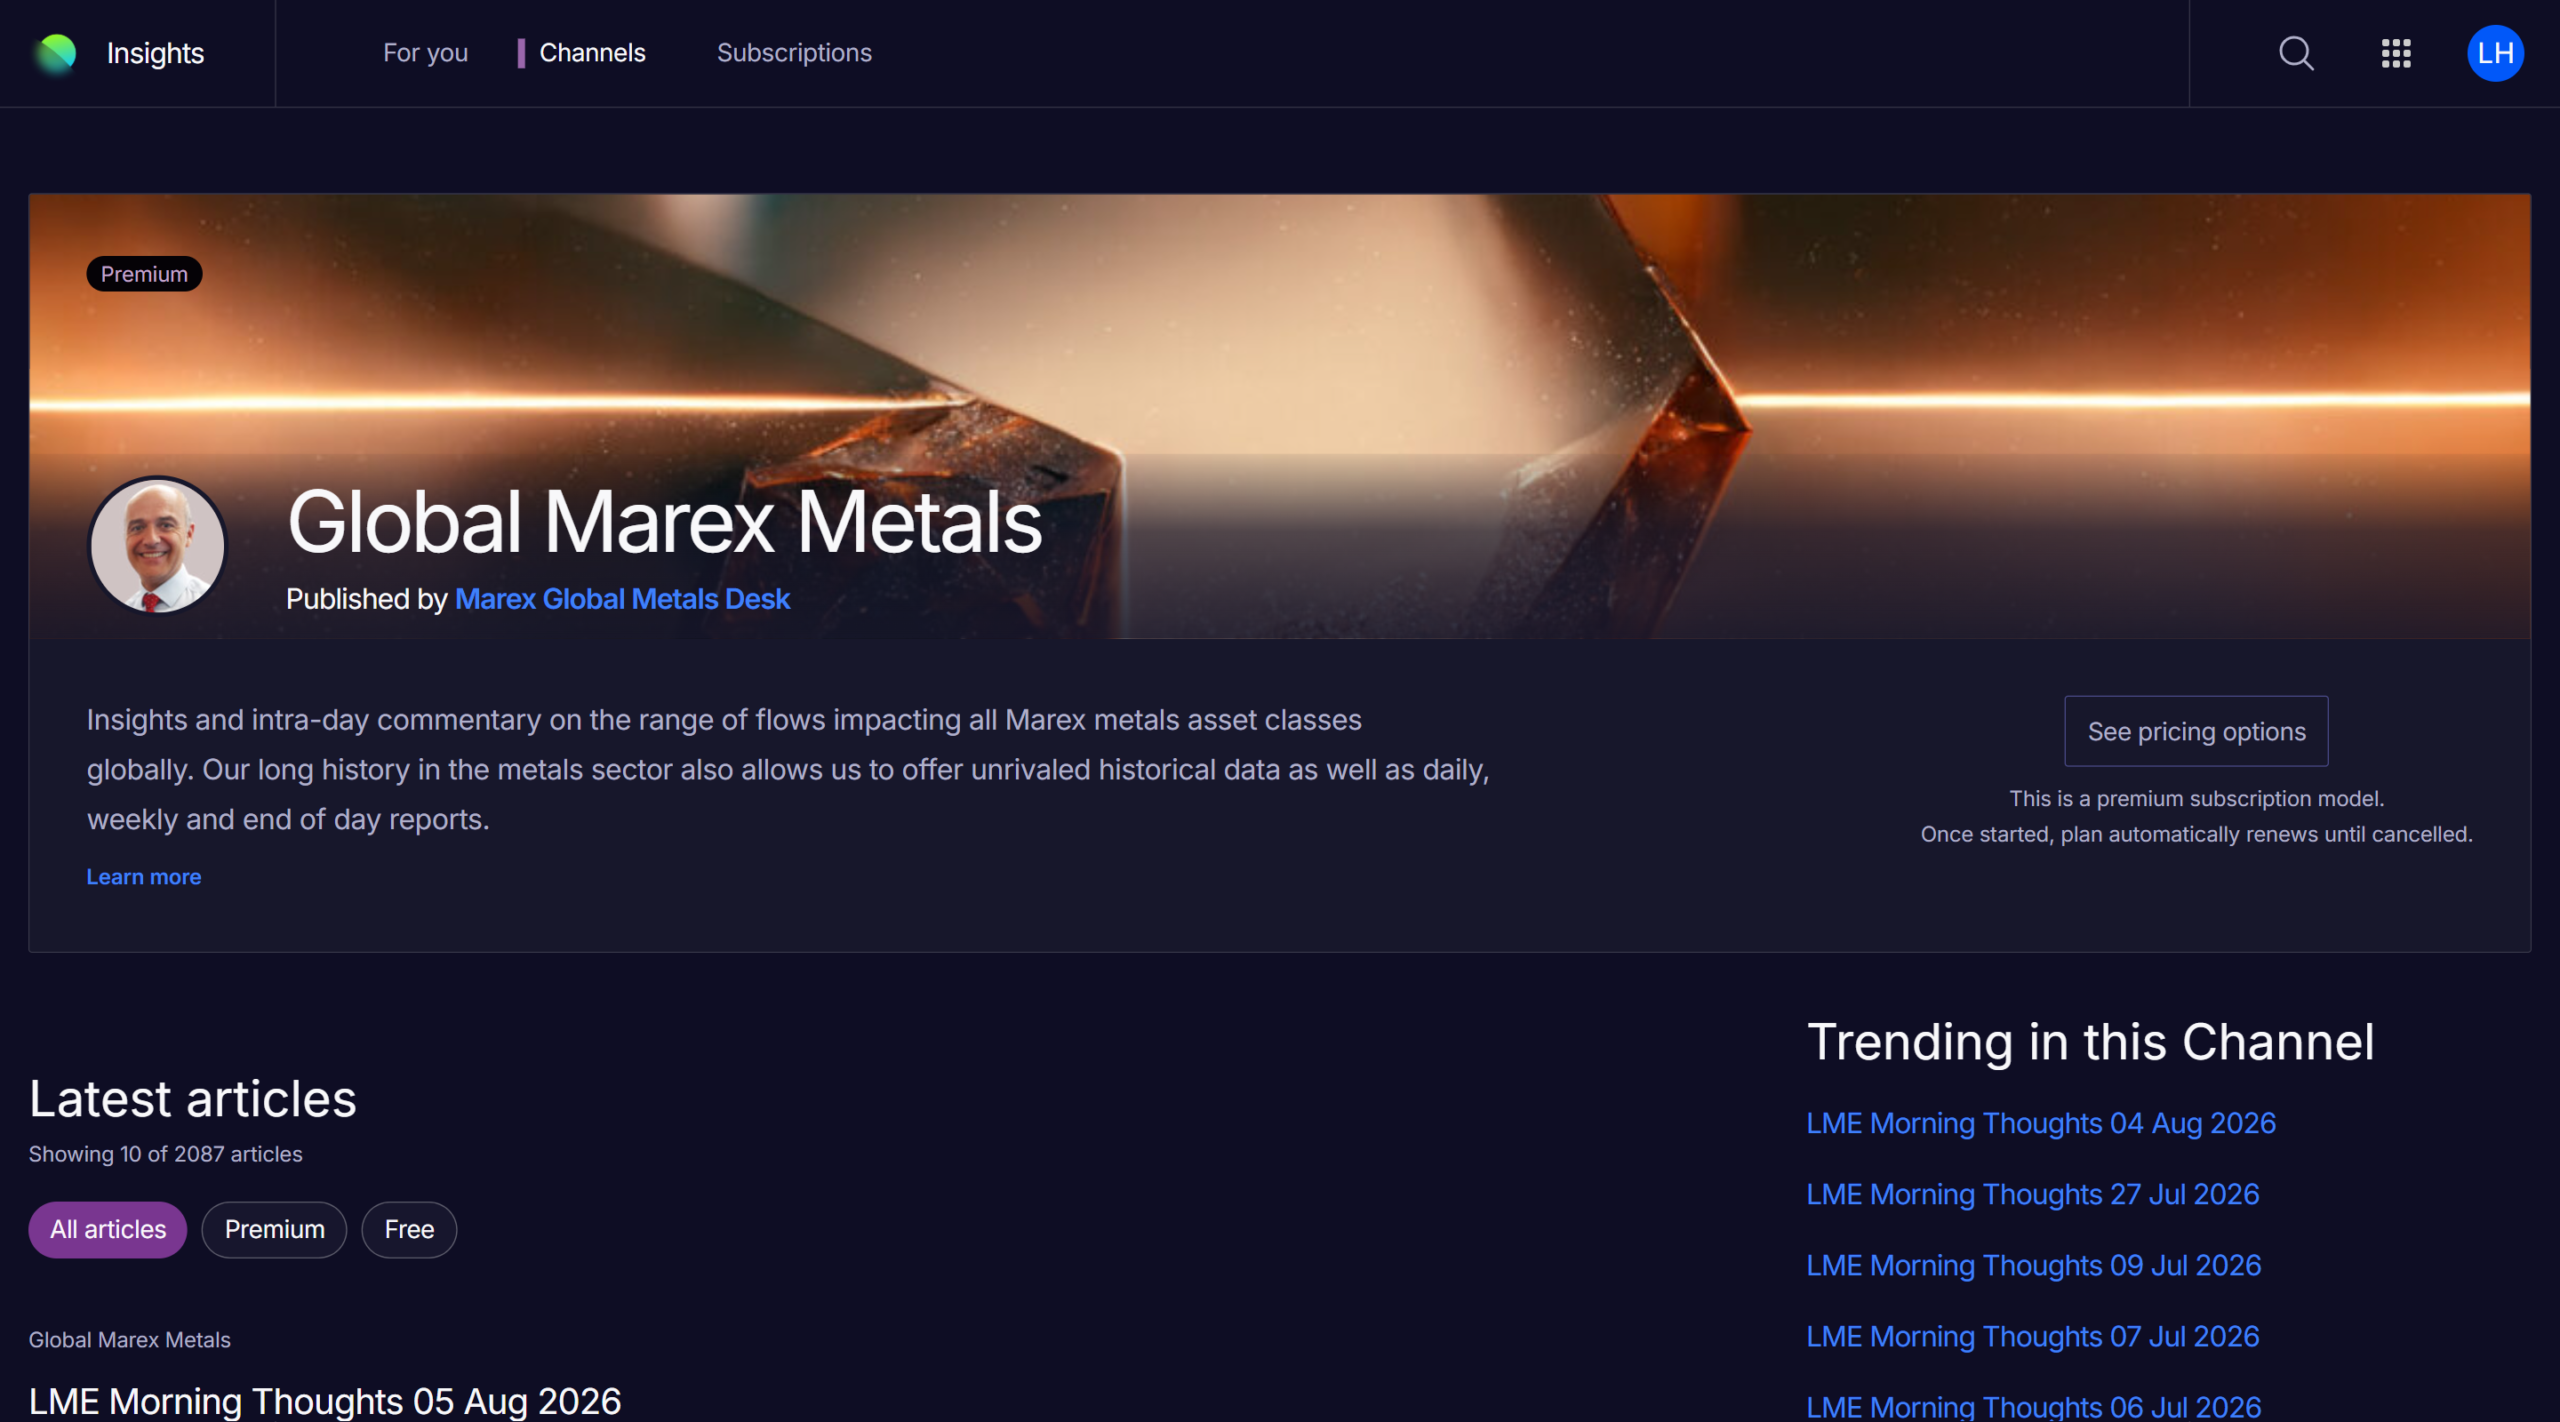
Task: Switch to the For you tab
Action: [425, 53]
